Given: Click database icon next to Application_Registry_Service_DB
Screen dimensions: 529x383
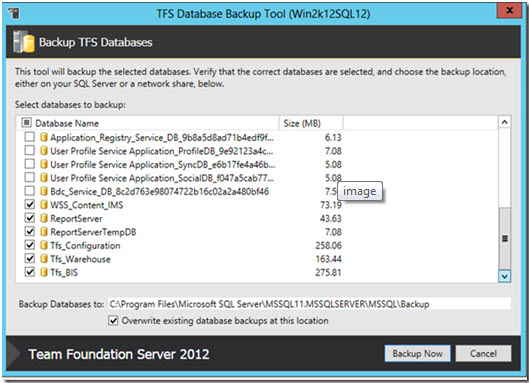Looking at the screenshot, I should tap(44, 137).
